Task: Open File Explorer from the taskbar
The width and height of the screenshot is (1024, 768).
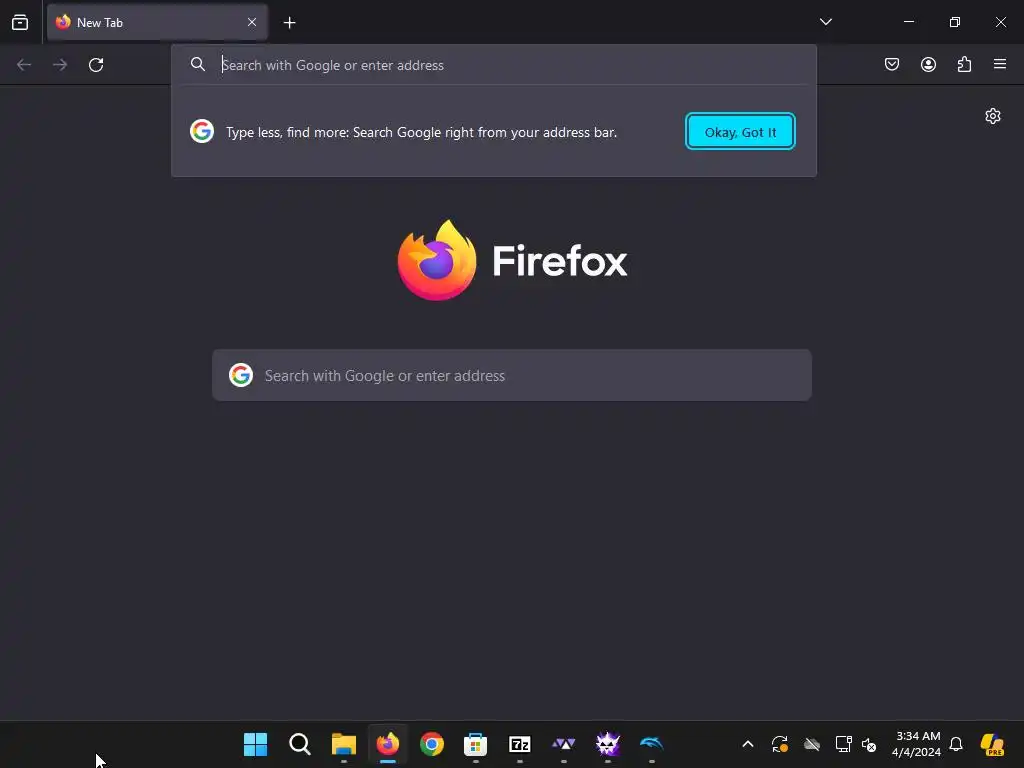Action: click(344, 744)
